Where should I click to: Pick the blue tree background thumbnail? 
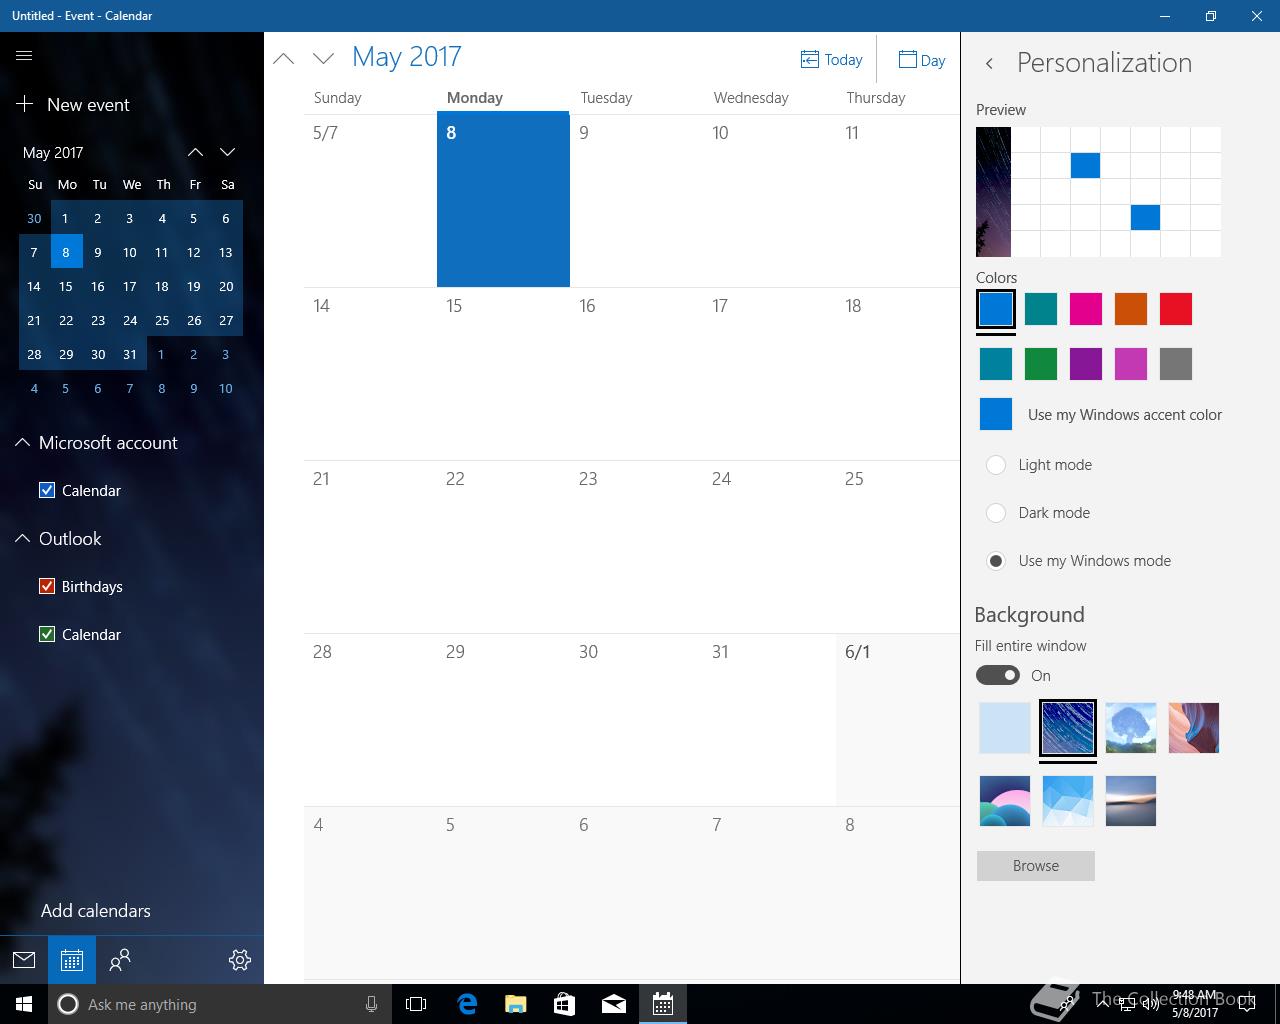1131,728
